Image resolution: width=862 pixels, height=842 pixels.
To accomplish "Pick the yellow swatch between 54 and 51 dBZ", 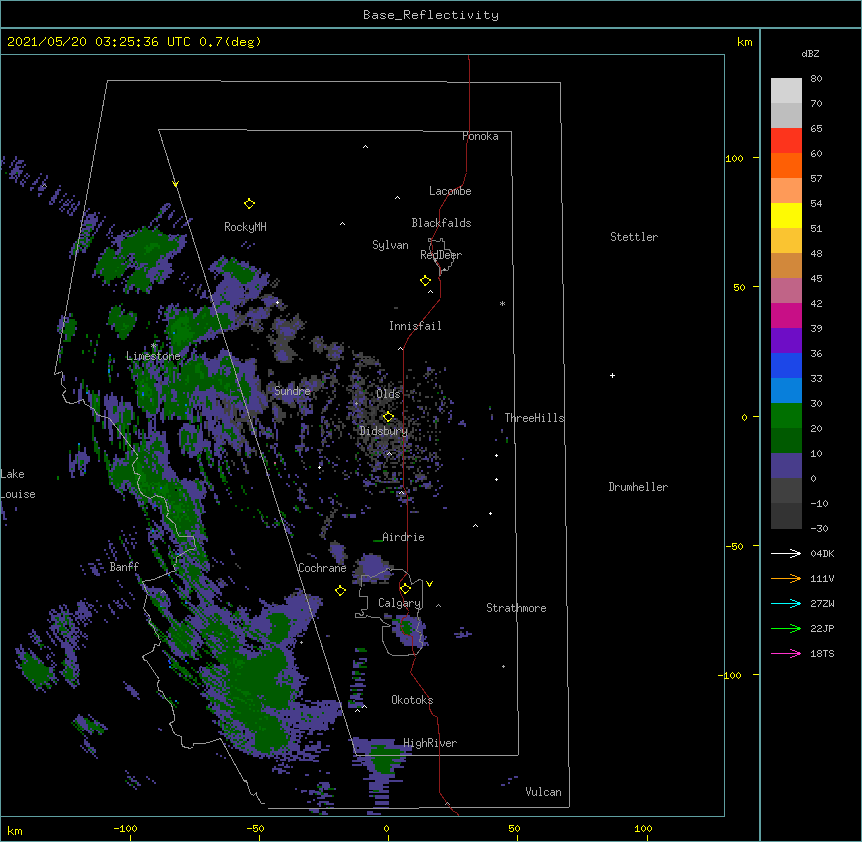I will tap(786, 215).
